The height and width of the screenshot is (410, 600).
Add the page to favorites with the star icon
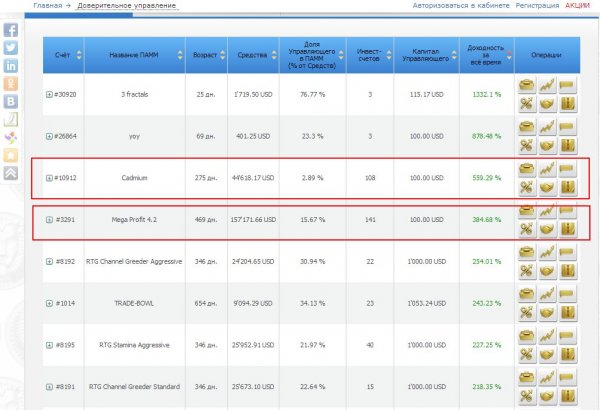[x=11, y=155]
